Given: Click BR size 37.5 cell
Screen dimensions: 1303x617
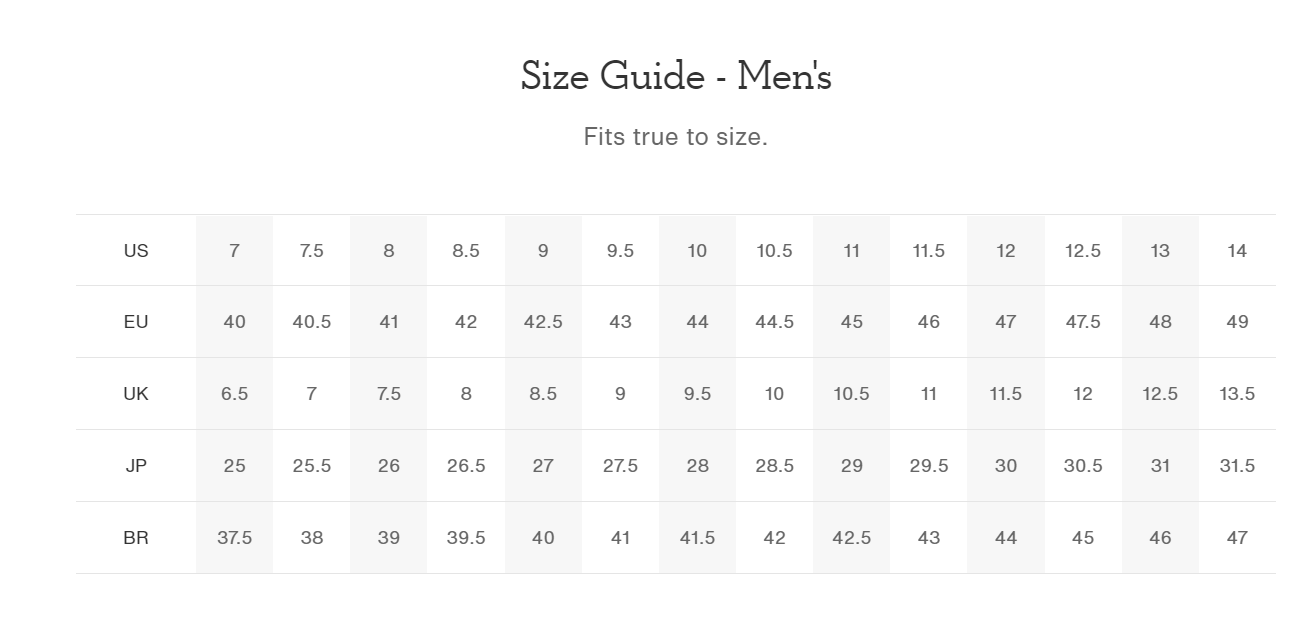Looking at the screenshot, I should (x=234, y=538).
